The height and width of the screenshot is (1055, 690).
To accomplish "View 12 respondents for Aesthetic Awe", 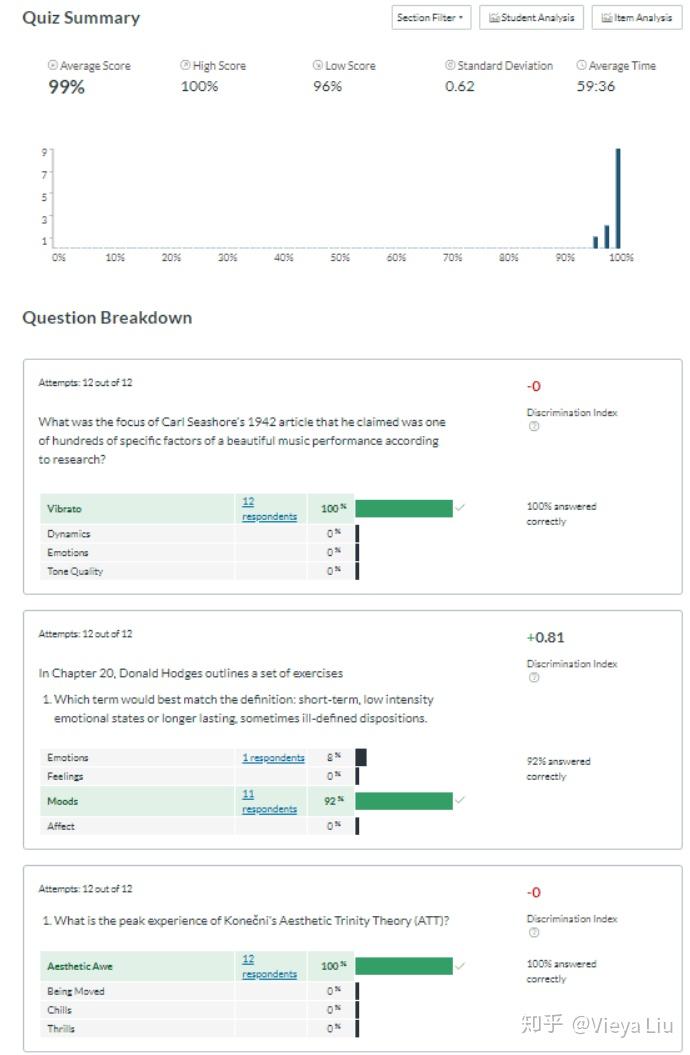I will click(x=269, y=966).
